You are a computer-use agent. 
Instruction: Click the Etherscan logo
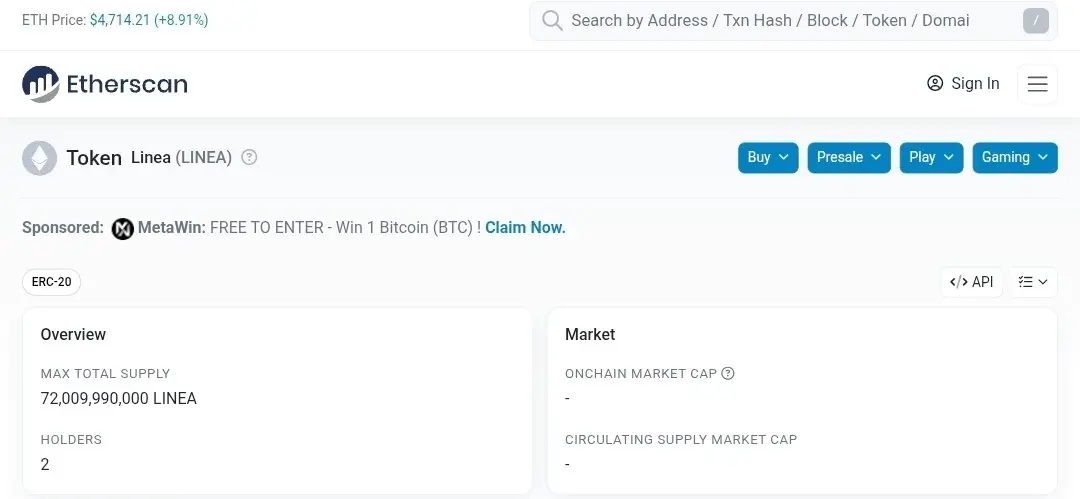105,84
